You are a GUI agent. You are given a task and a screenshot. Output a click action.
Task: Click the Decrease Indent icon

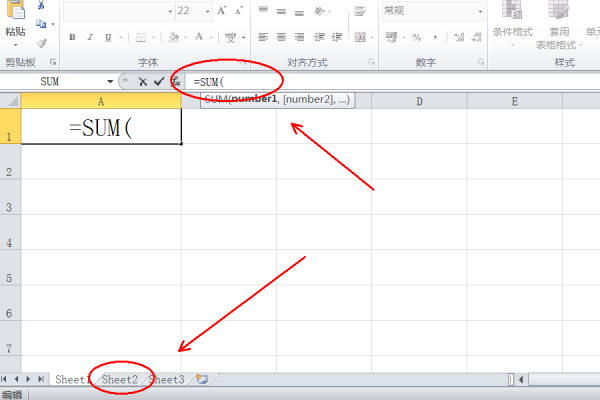point(319,37)
